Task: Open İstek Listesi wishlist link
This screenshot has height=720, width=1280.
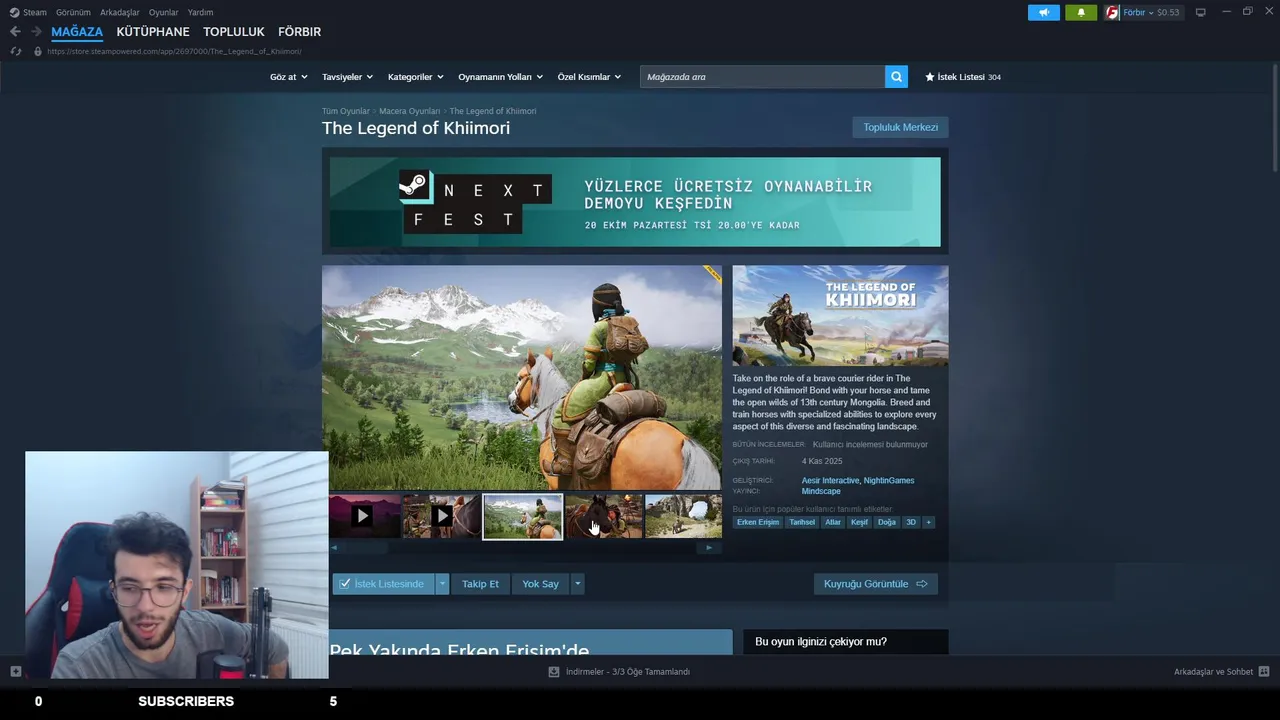Action: tap(963, 77)
